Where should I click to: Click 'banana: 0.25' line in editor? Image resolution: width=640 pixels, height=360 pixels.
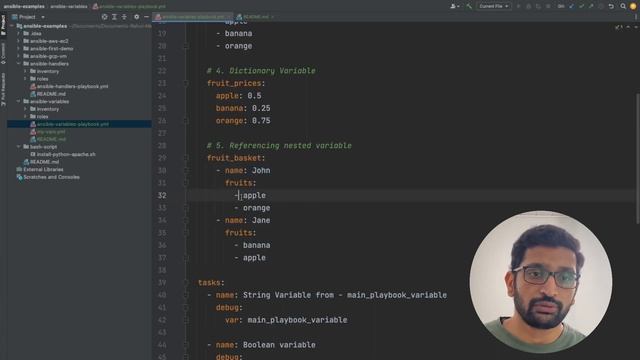click(x=243, y=108)
